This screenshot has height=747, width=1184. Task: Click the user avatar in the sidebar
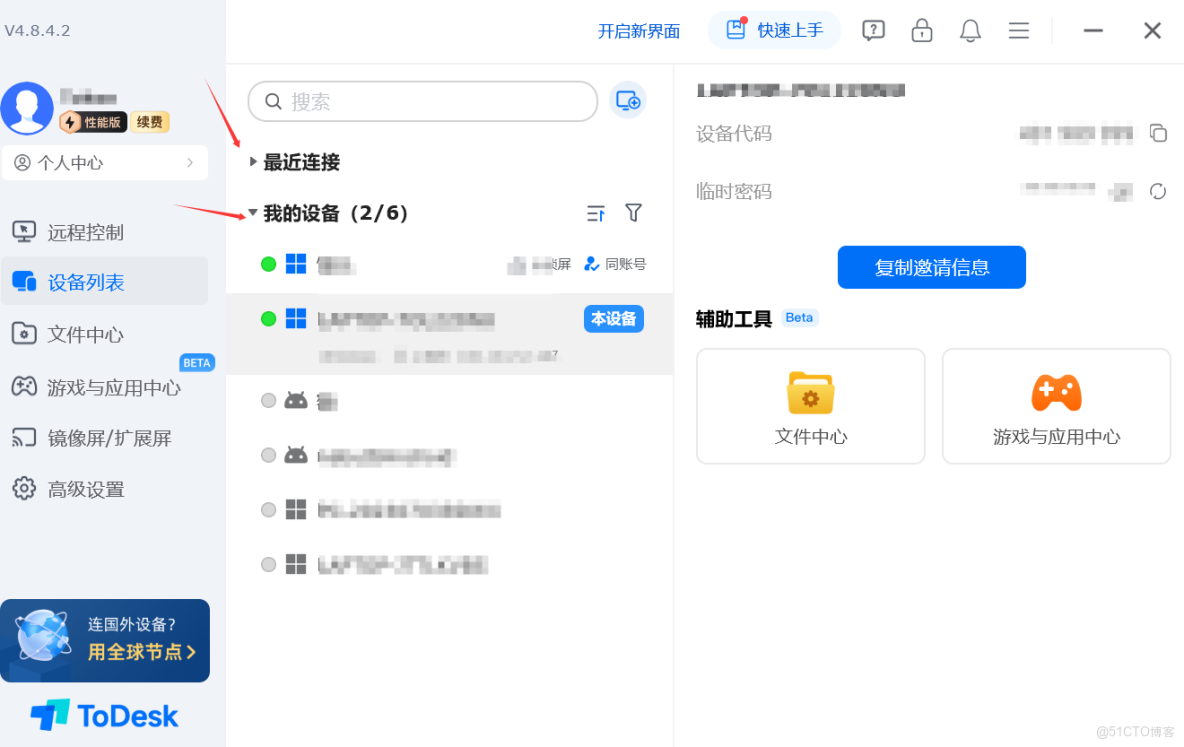[27, 108]
